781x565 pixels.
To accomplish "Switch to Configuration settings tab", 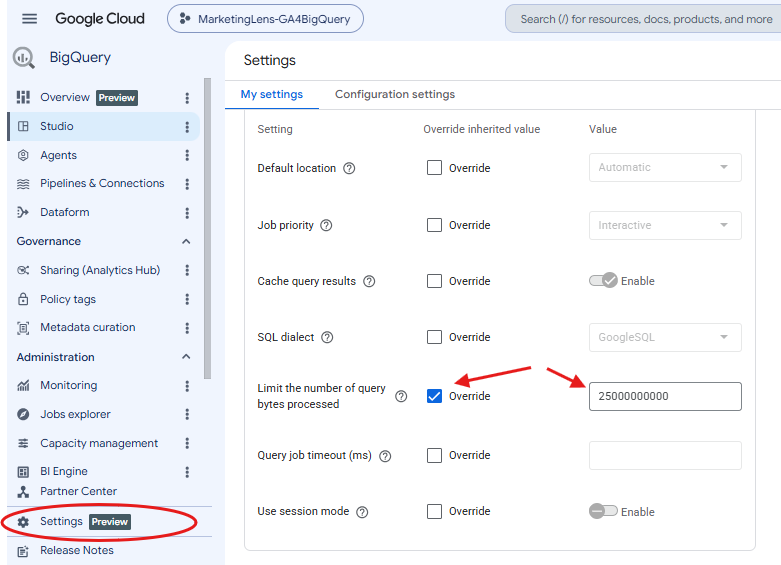I will 395,94.
